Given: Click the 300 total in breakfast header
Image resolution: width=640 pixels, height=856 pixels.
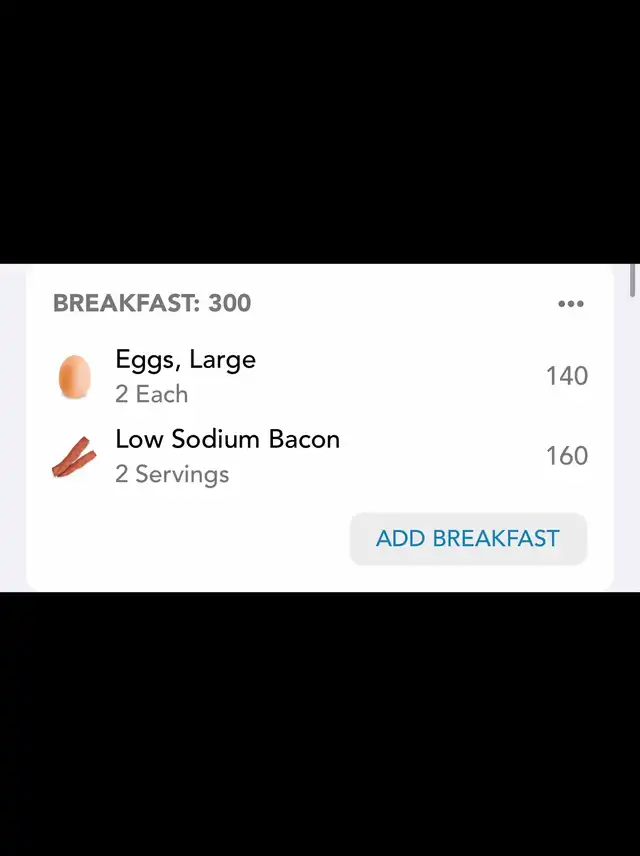Looking at the screenshot, I should coord(230,303).
